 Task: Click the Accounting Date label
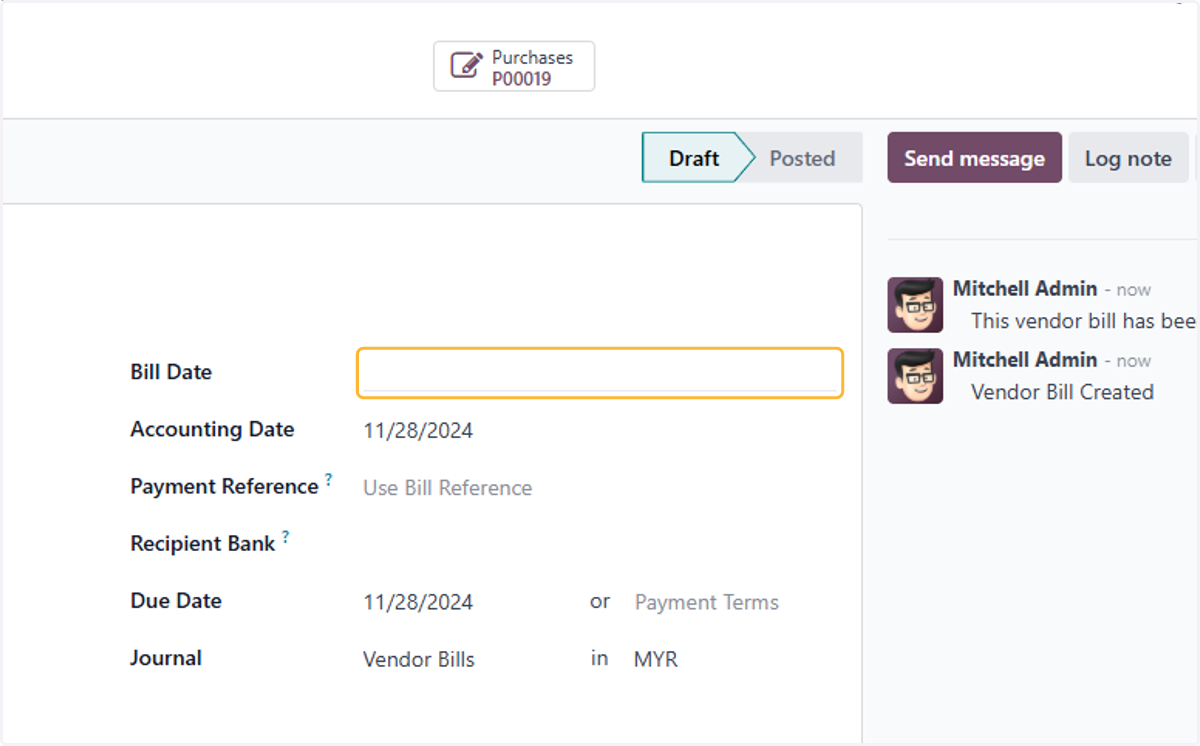click(x=212, y=429)
